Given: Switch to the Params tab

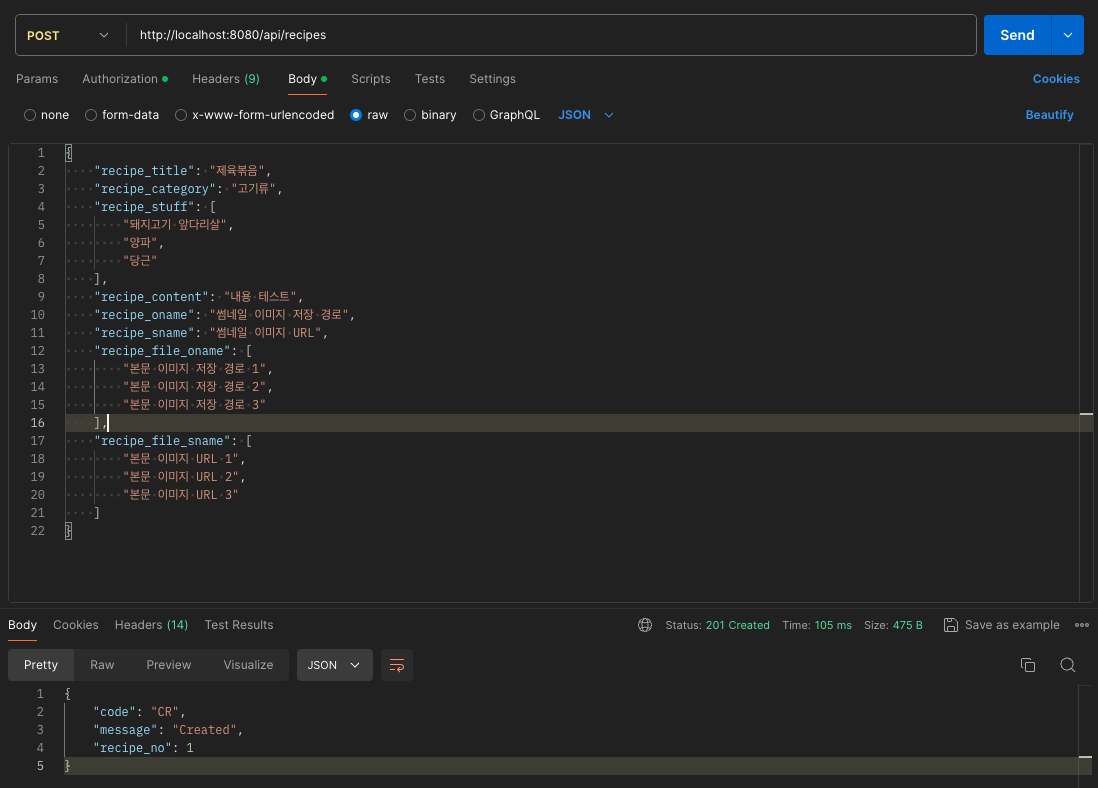Looking at the screenshot, I should click(x=37, y=79).
